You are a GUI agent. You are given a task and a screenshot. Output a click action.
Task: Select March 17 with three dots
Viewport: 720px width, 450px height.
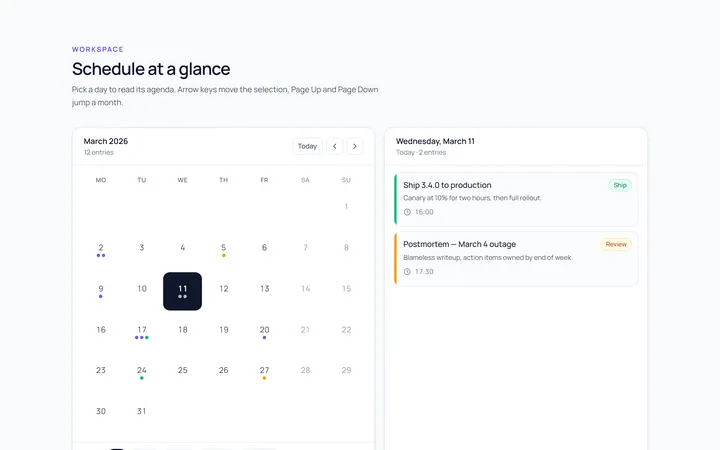[142, 330]
